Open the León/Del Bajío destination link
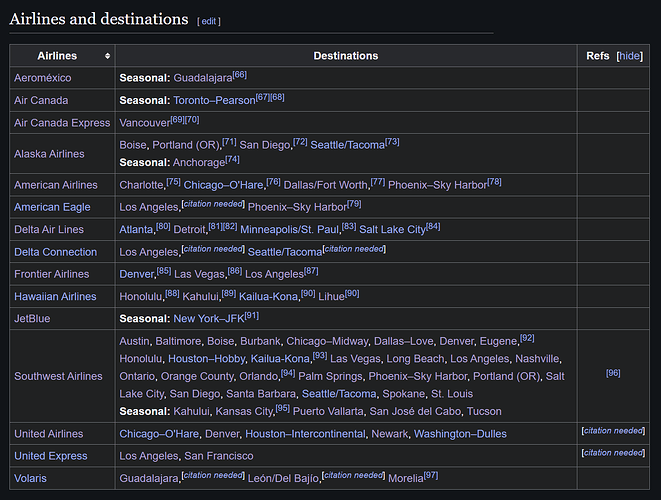Viewport: 661px width, 500px height. click(x=283, y=478)
